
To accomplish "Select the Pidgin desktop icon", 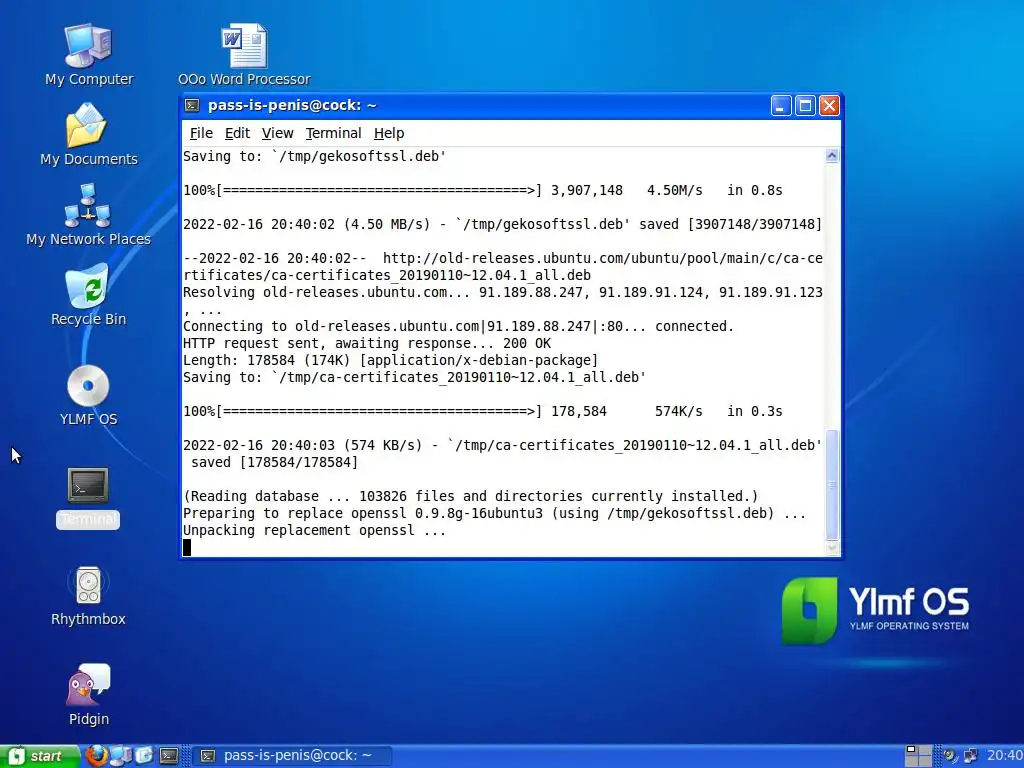I will click(88, 696).
